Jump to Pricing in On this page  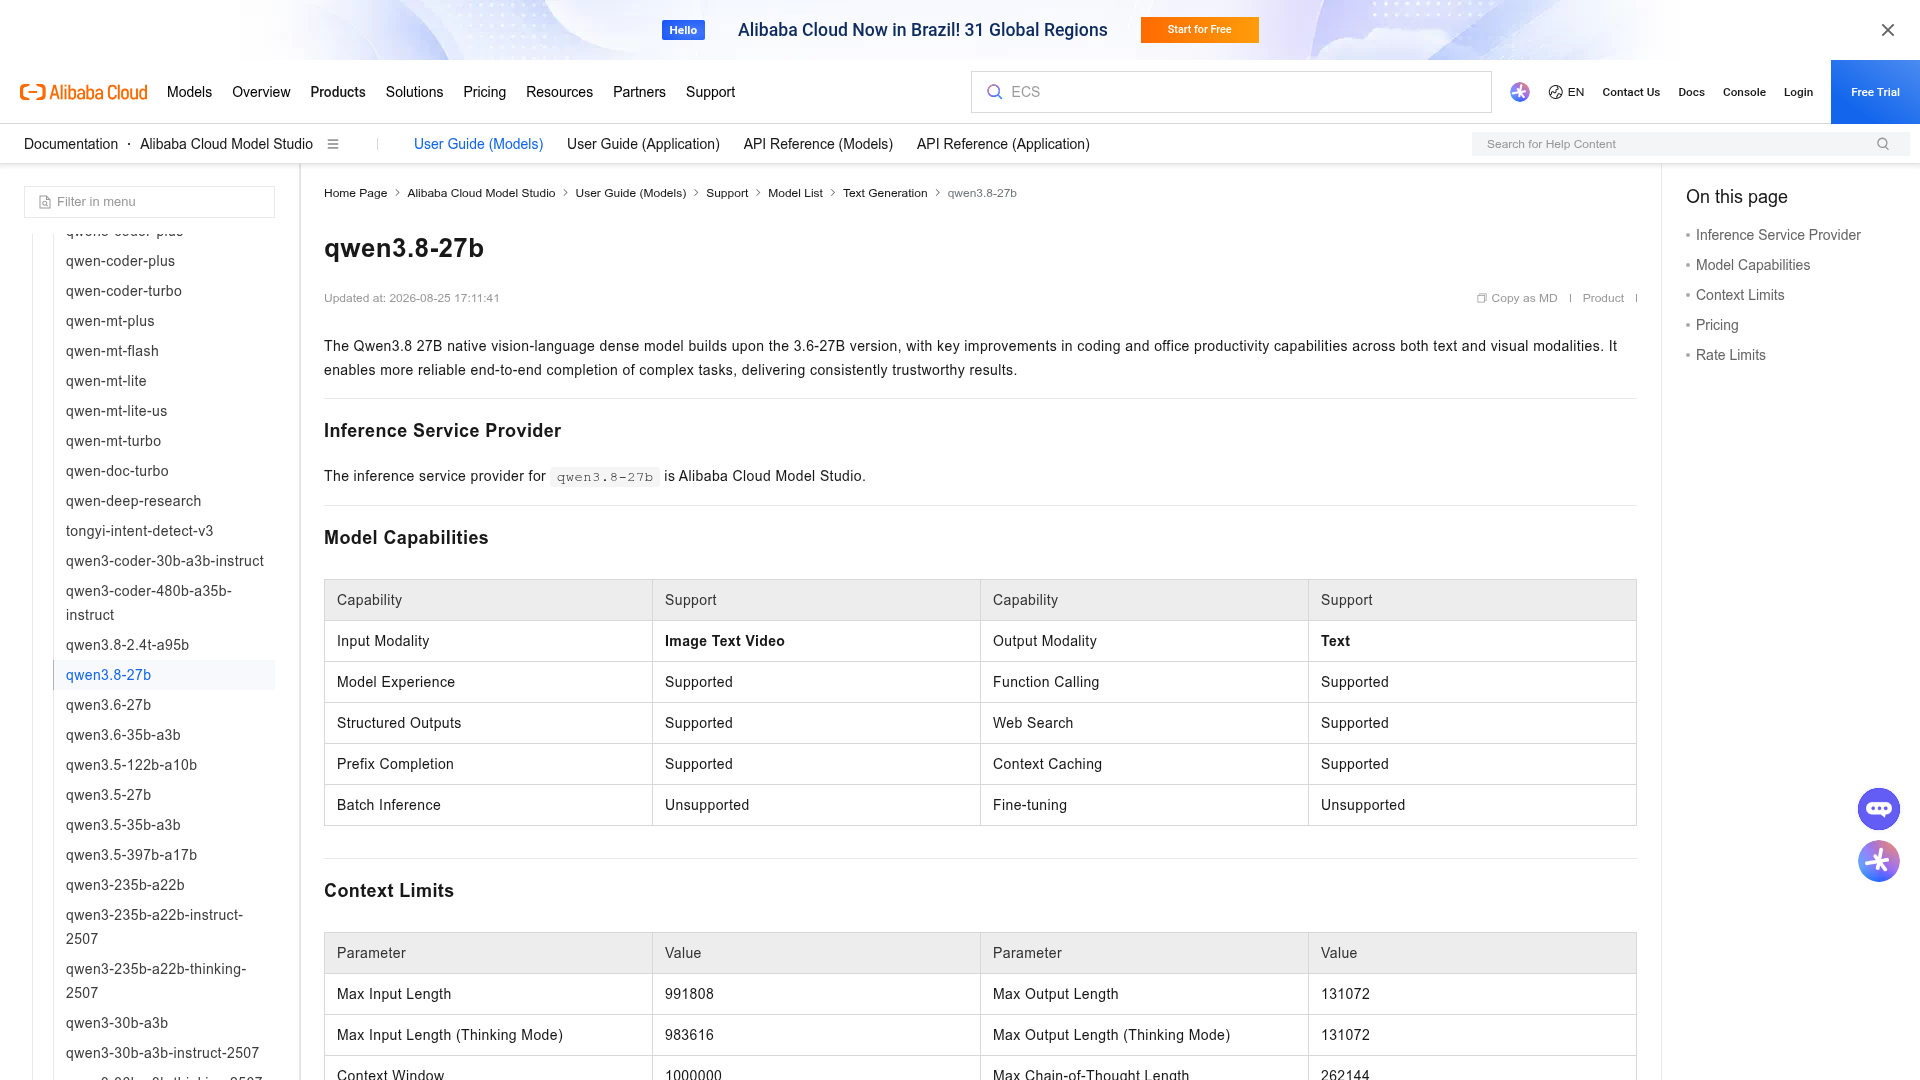tap(1717, 325)
